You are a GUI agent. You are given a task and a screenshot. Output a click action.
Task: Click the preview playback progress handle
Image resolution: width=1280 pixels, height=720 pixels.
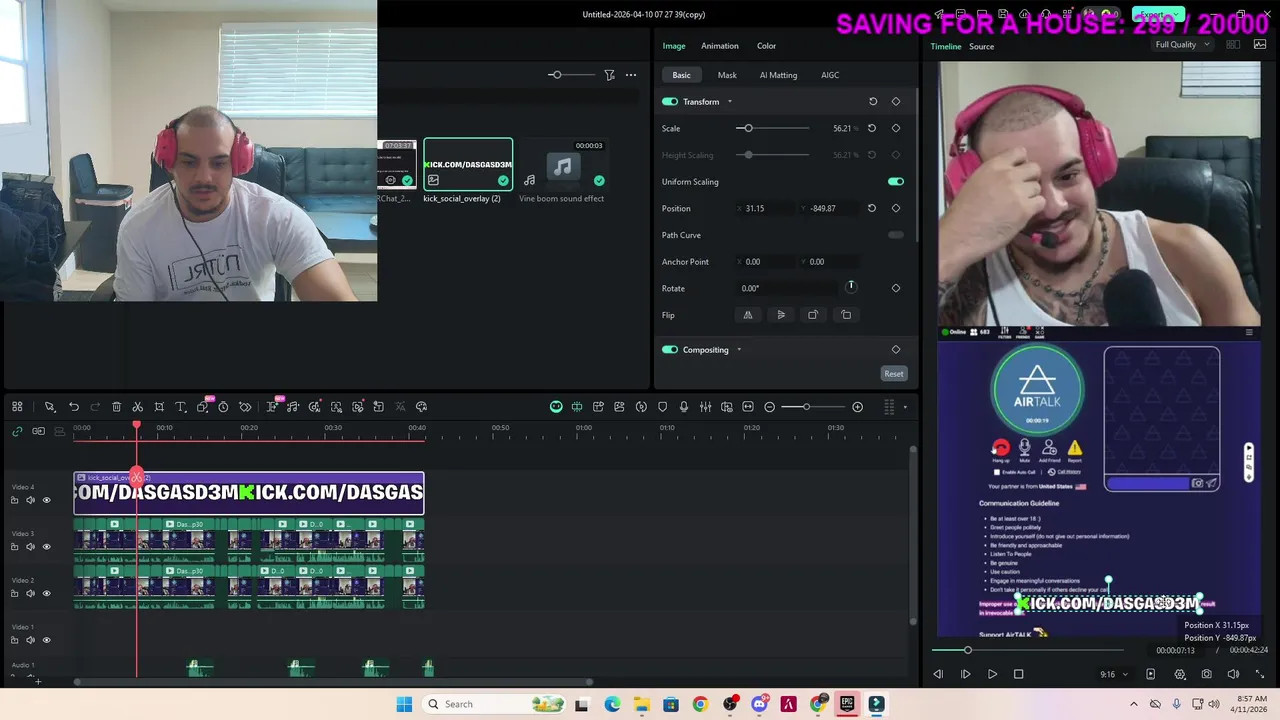click(x=967, y=650)
